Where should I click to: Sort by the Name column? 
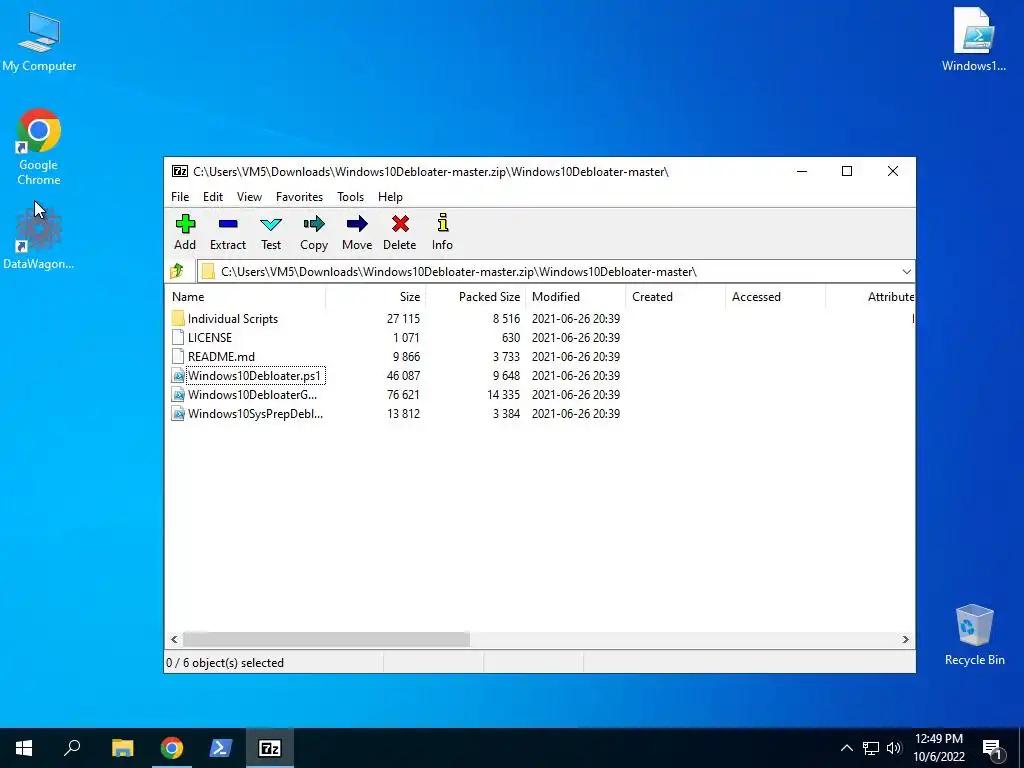(x=246, y=296)
